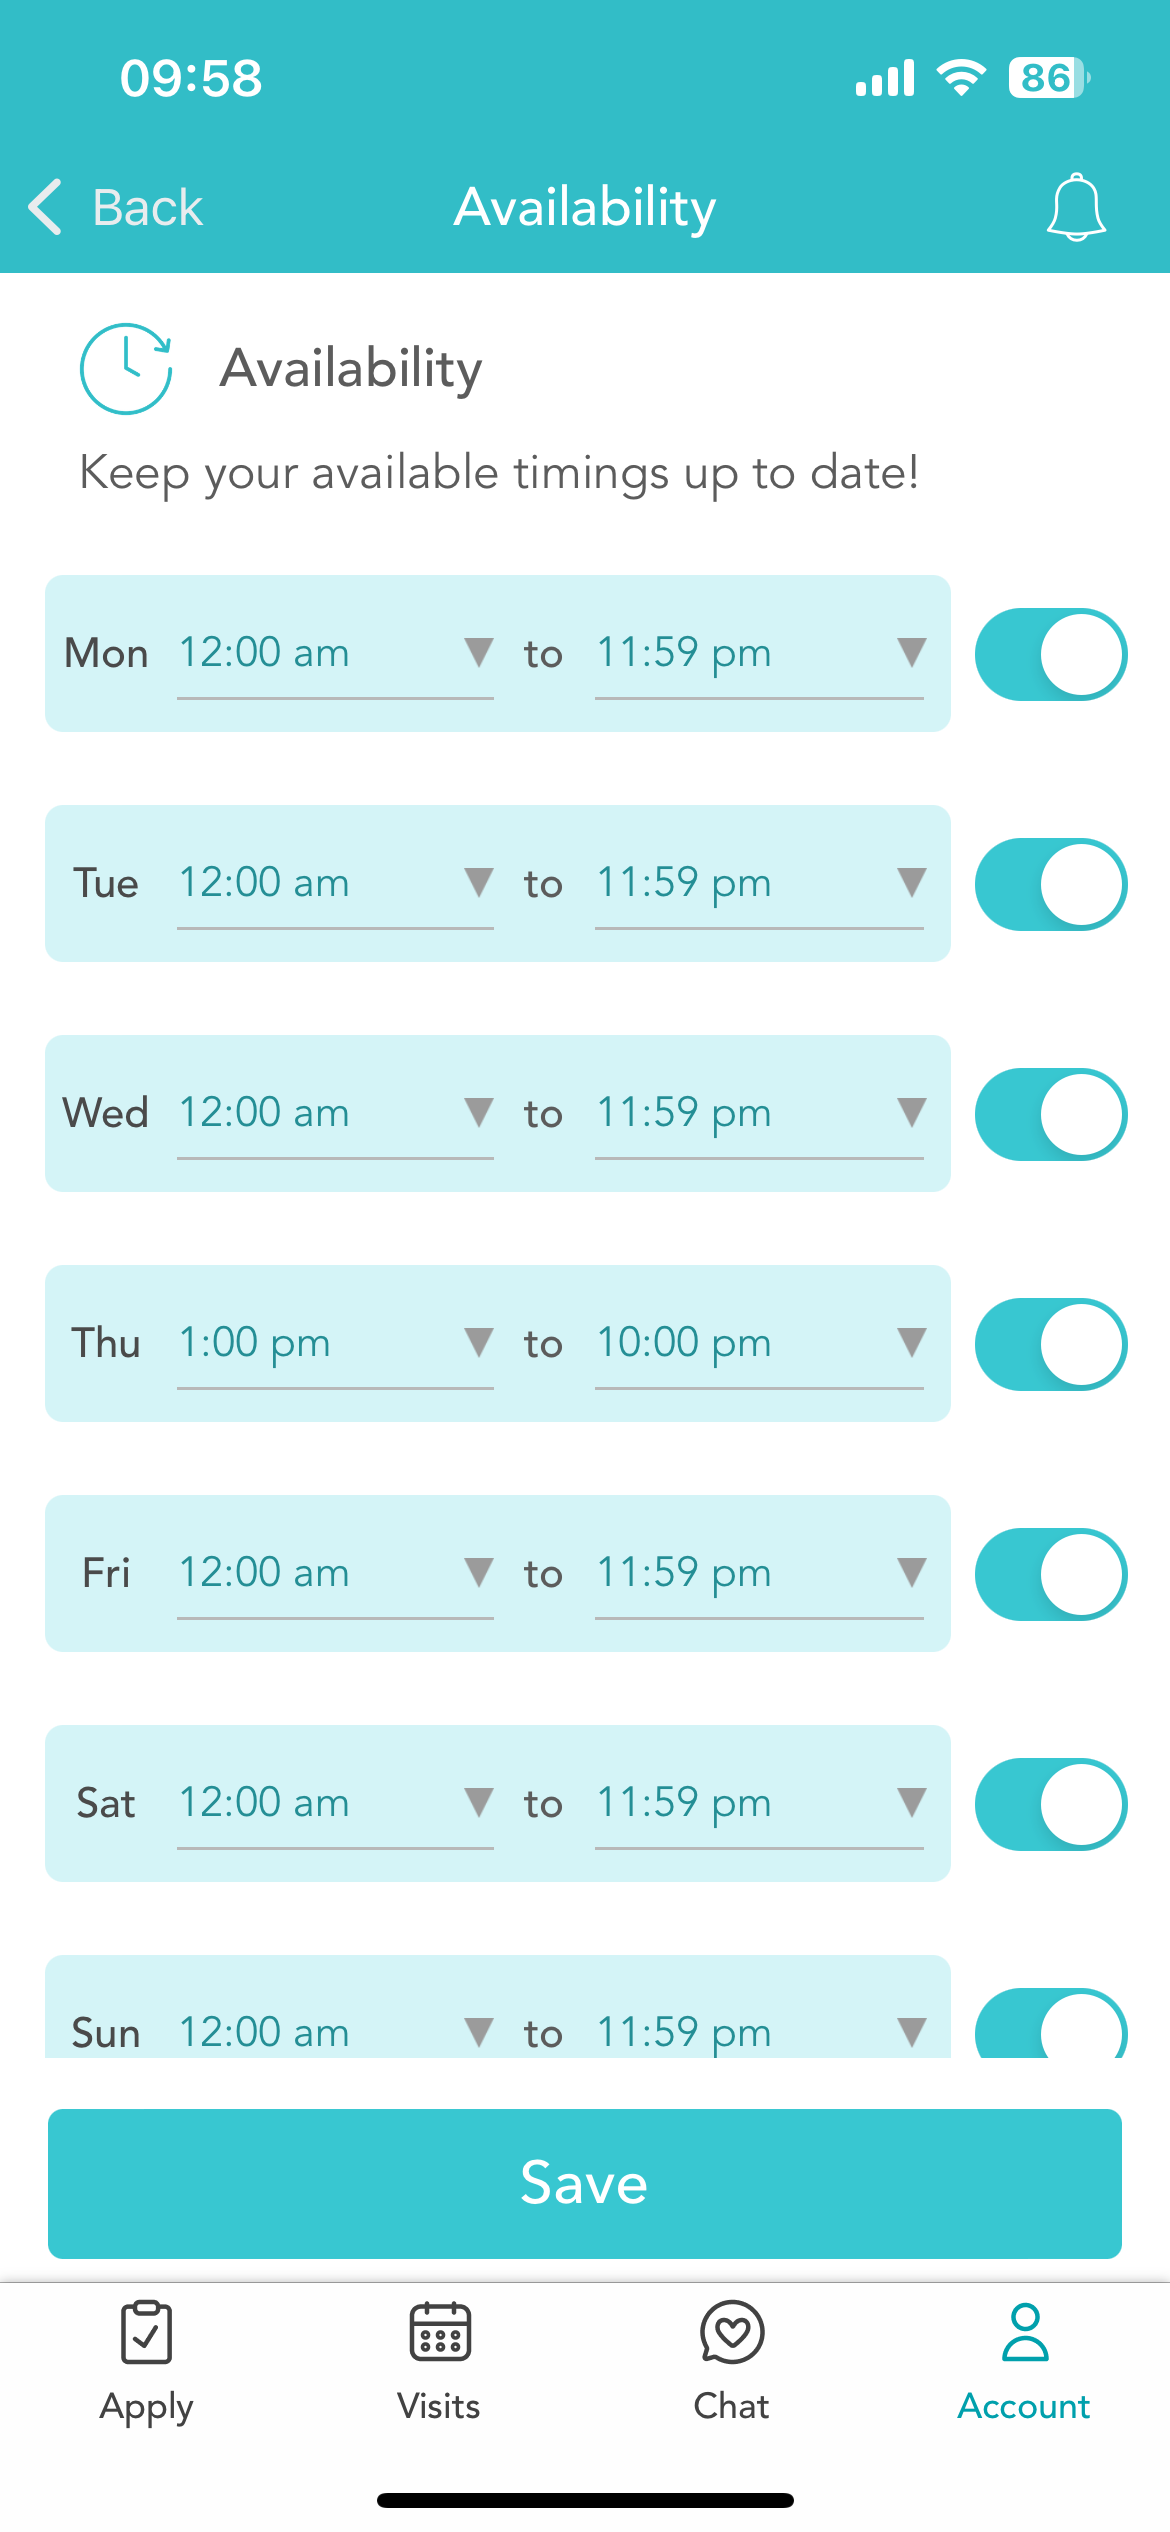Tap the Availability clock icon
The height and width of the screenshot is (2532, 1170).
(126, 368)
